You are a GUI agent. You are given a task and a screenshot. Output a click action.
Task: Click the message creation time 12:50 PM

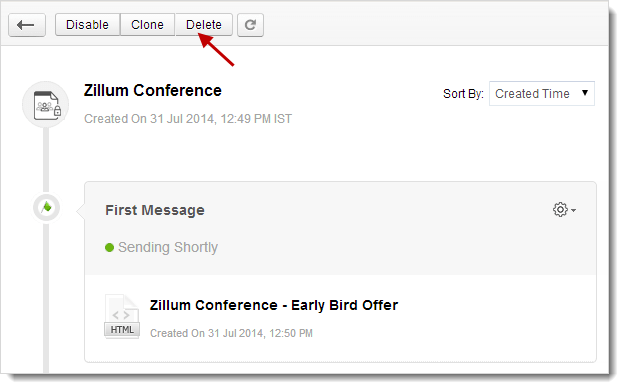pos(291,333)
